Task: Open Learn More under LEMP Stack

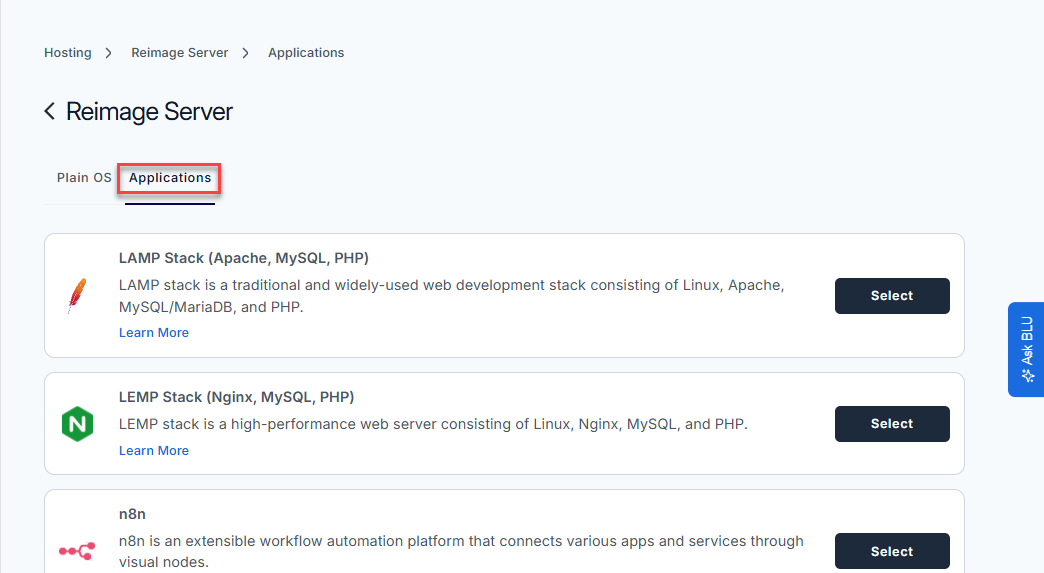Action: pos(154,451)
